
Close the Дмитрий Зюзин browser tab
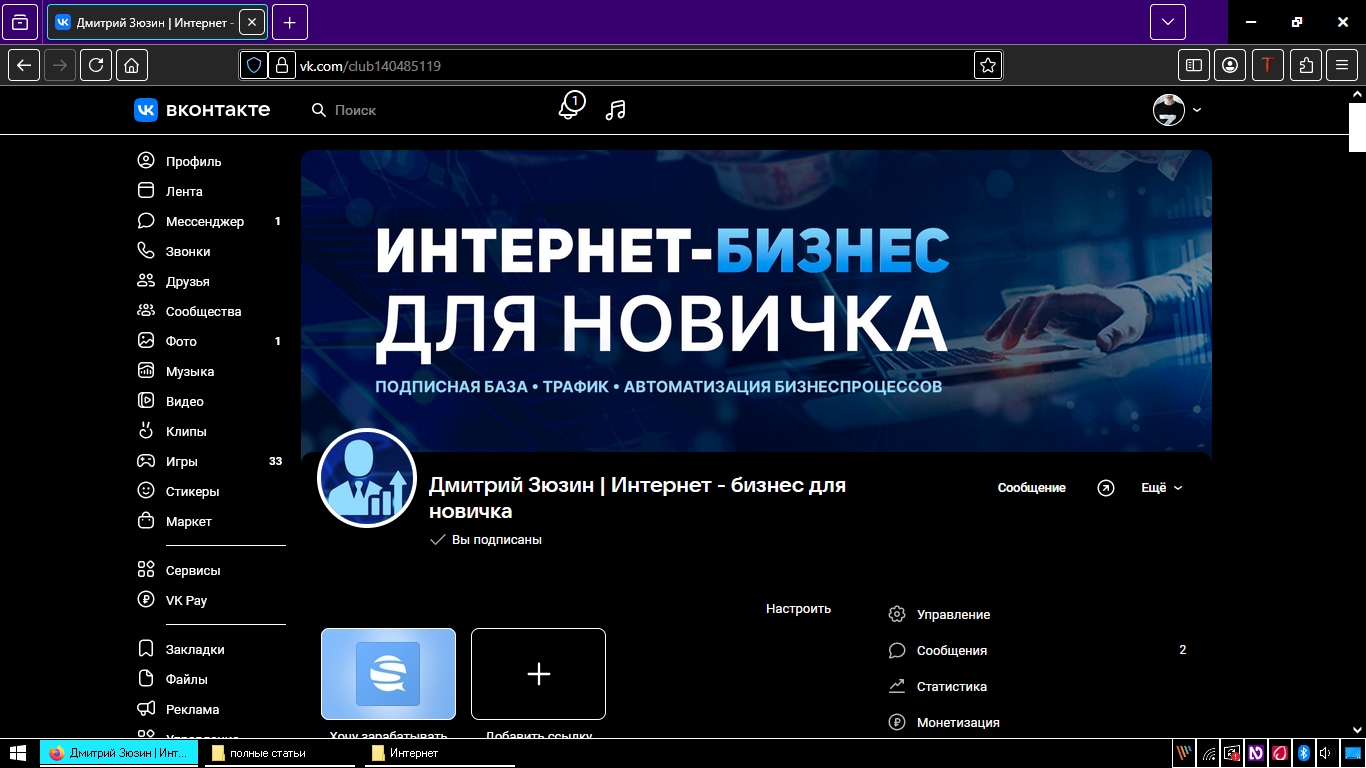pyautogui.click(x=251, y=22)
